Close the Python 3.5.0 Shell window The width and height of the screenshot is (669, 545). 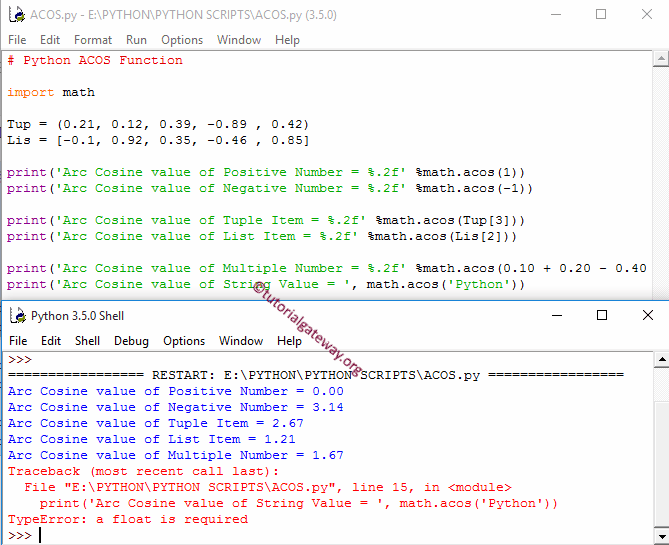tap(648, 315)
